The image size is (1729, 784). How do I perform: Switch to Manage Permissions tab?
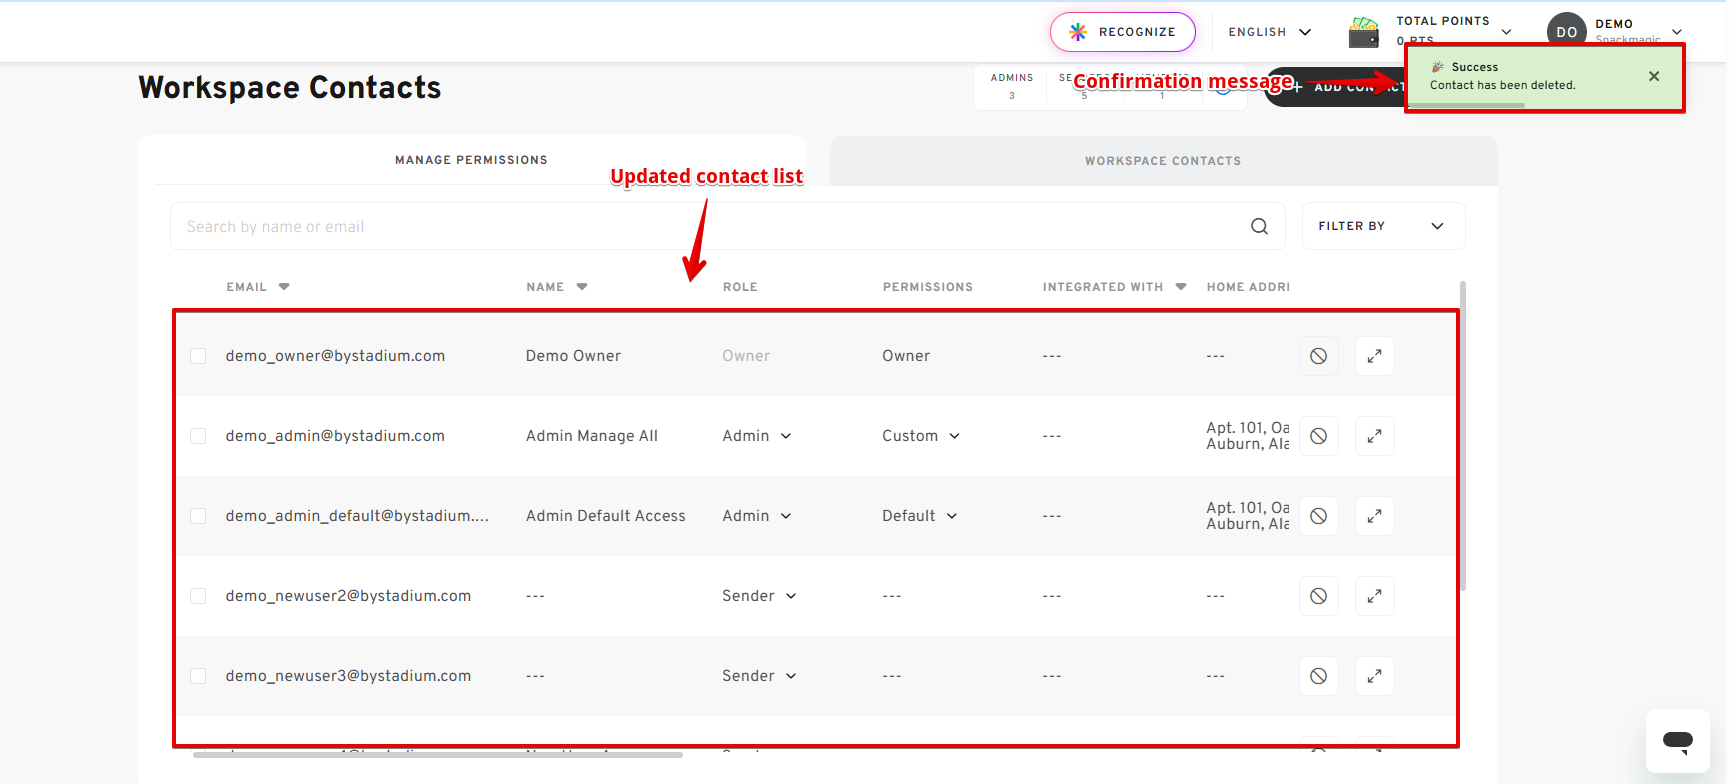pyautogui.click(x=471, y=160)
